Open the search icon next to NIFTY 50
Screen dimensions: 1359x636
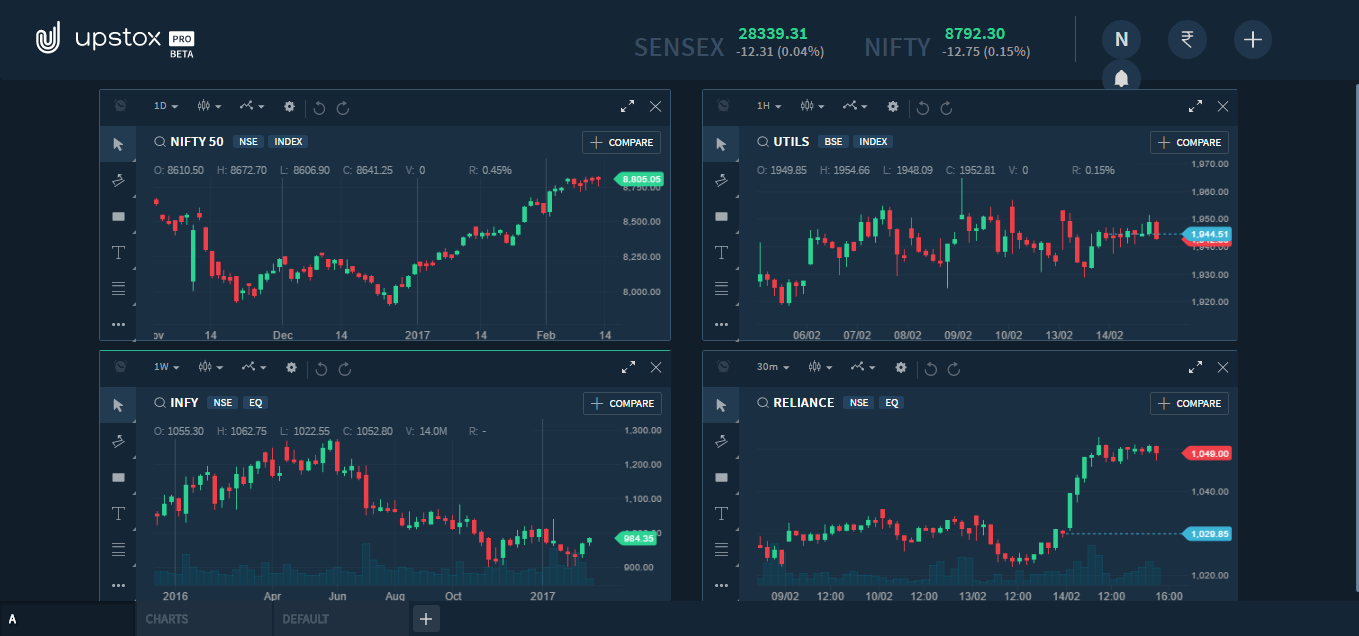[x=159, y=141]
